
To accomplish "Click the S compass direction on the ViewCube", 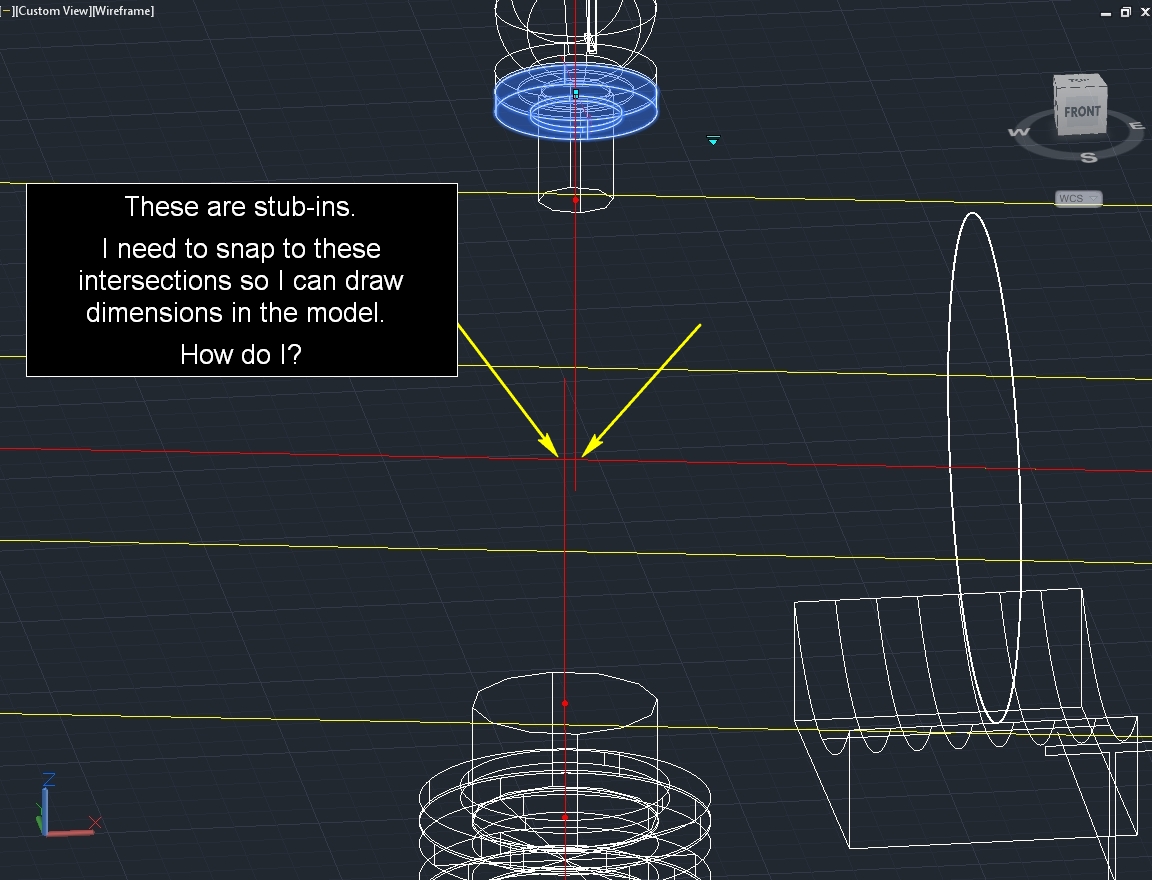I will pos(1089,157).
